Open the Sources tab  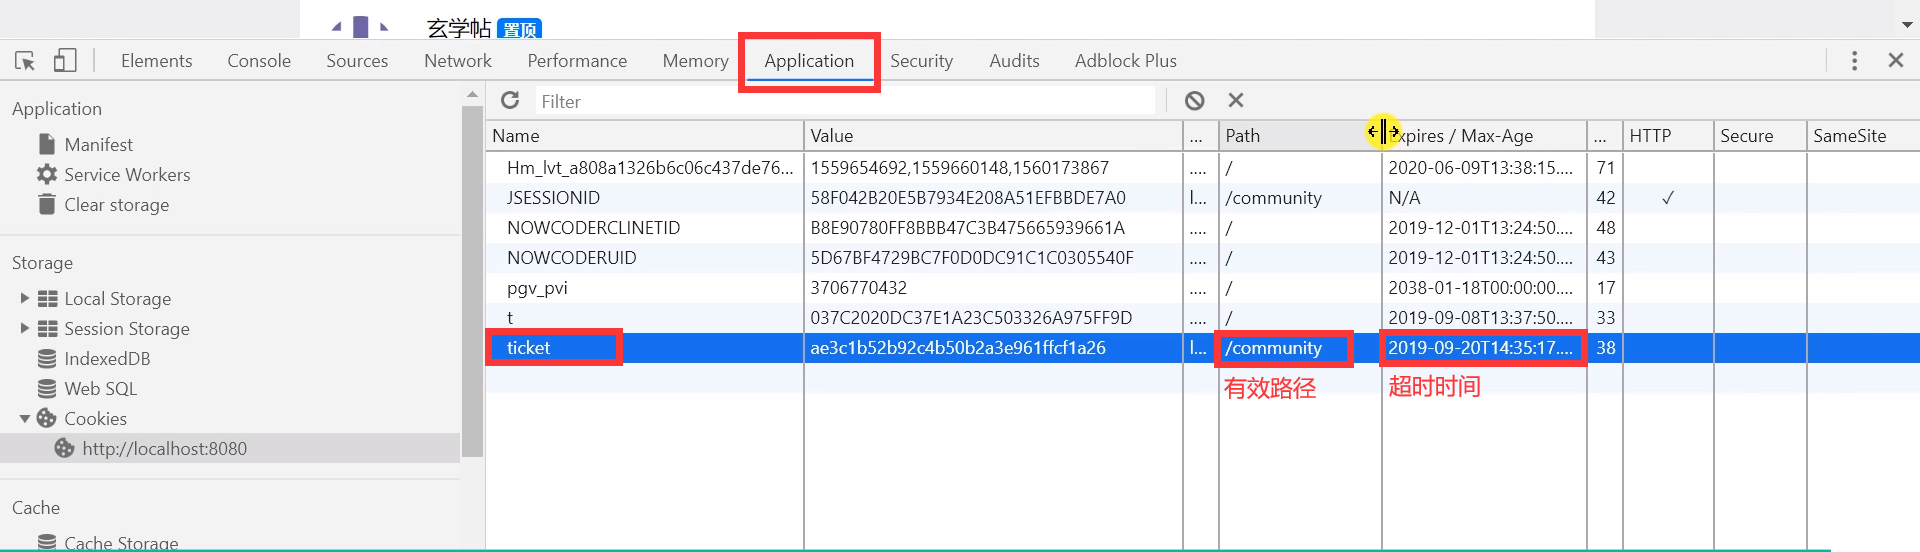pos(357,61)
